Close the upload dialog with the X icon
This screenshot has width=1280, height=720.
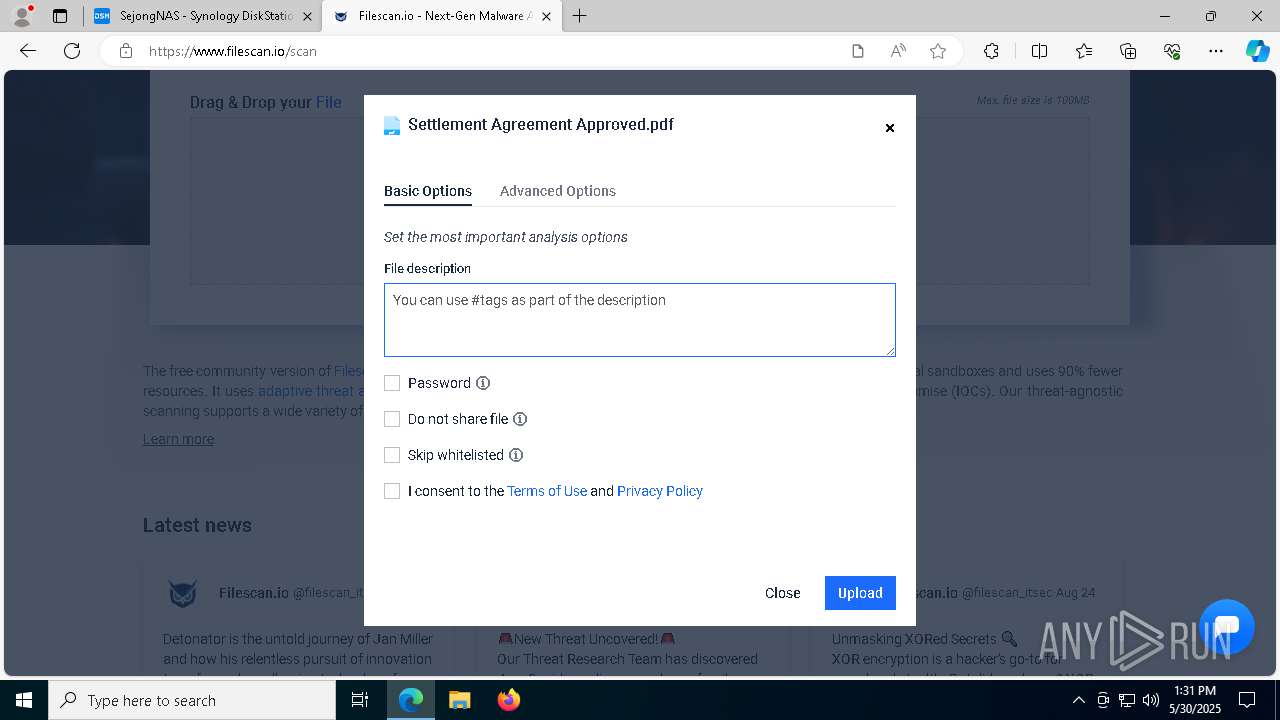click(x=889, y=128)
